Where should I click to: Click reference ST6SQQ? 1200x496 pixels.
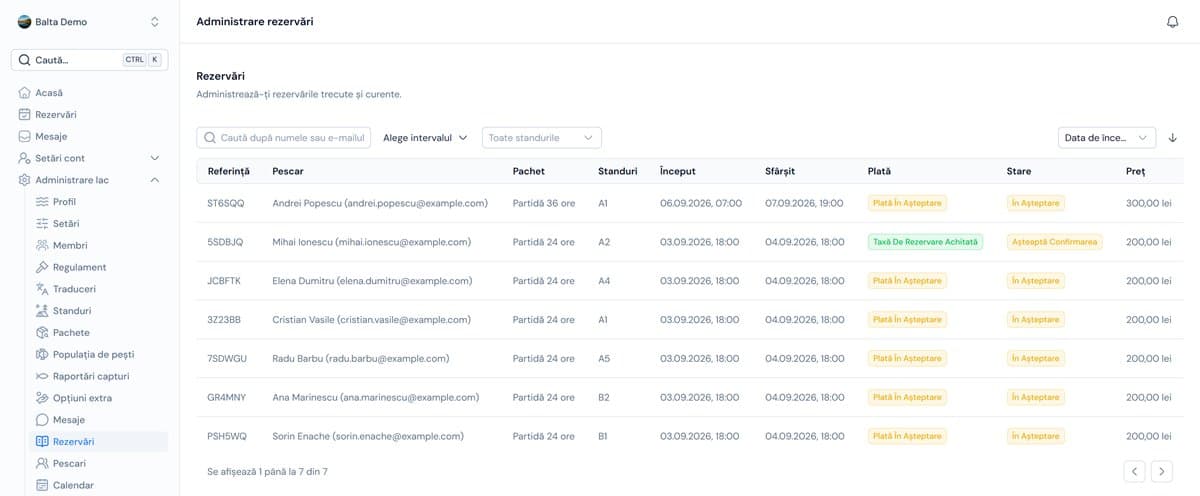[x=225, y=203]
